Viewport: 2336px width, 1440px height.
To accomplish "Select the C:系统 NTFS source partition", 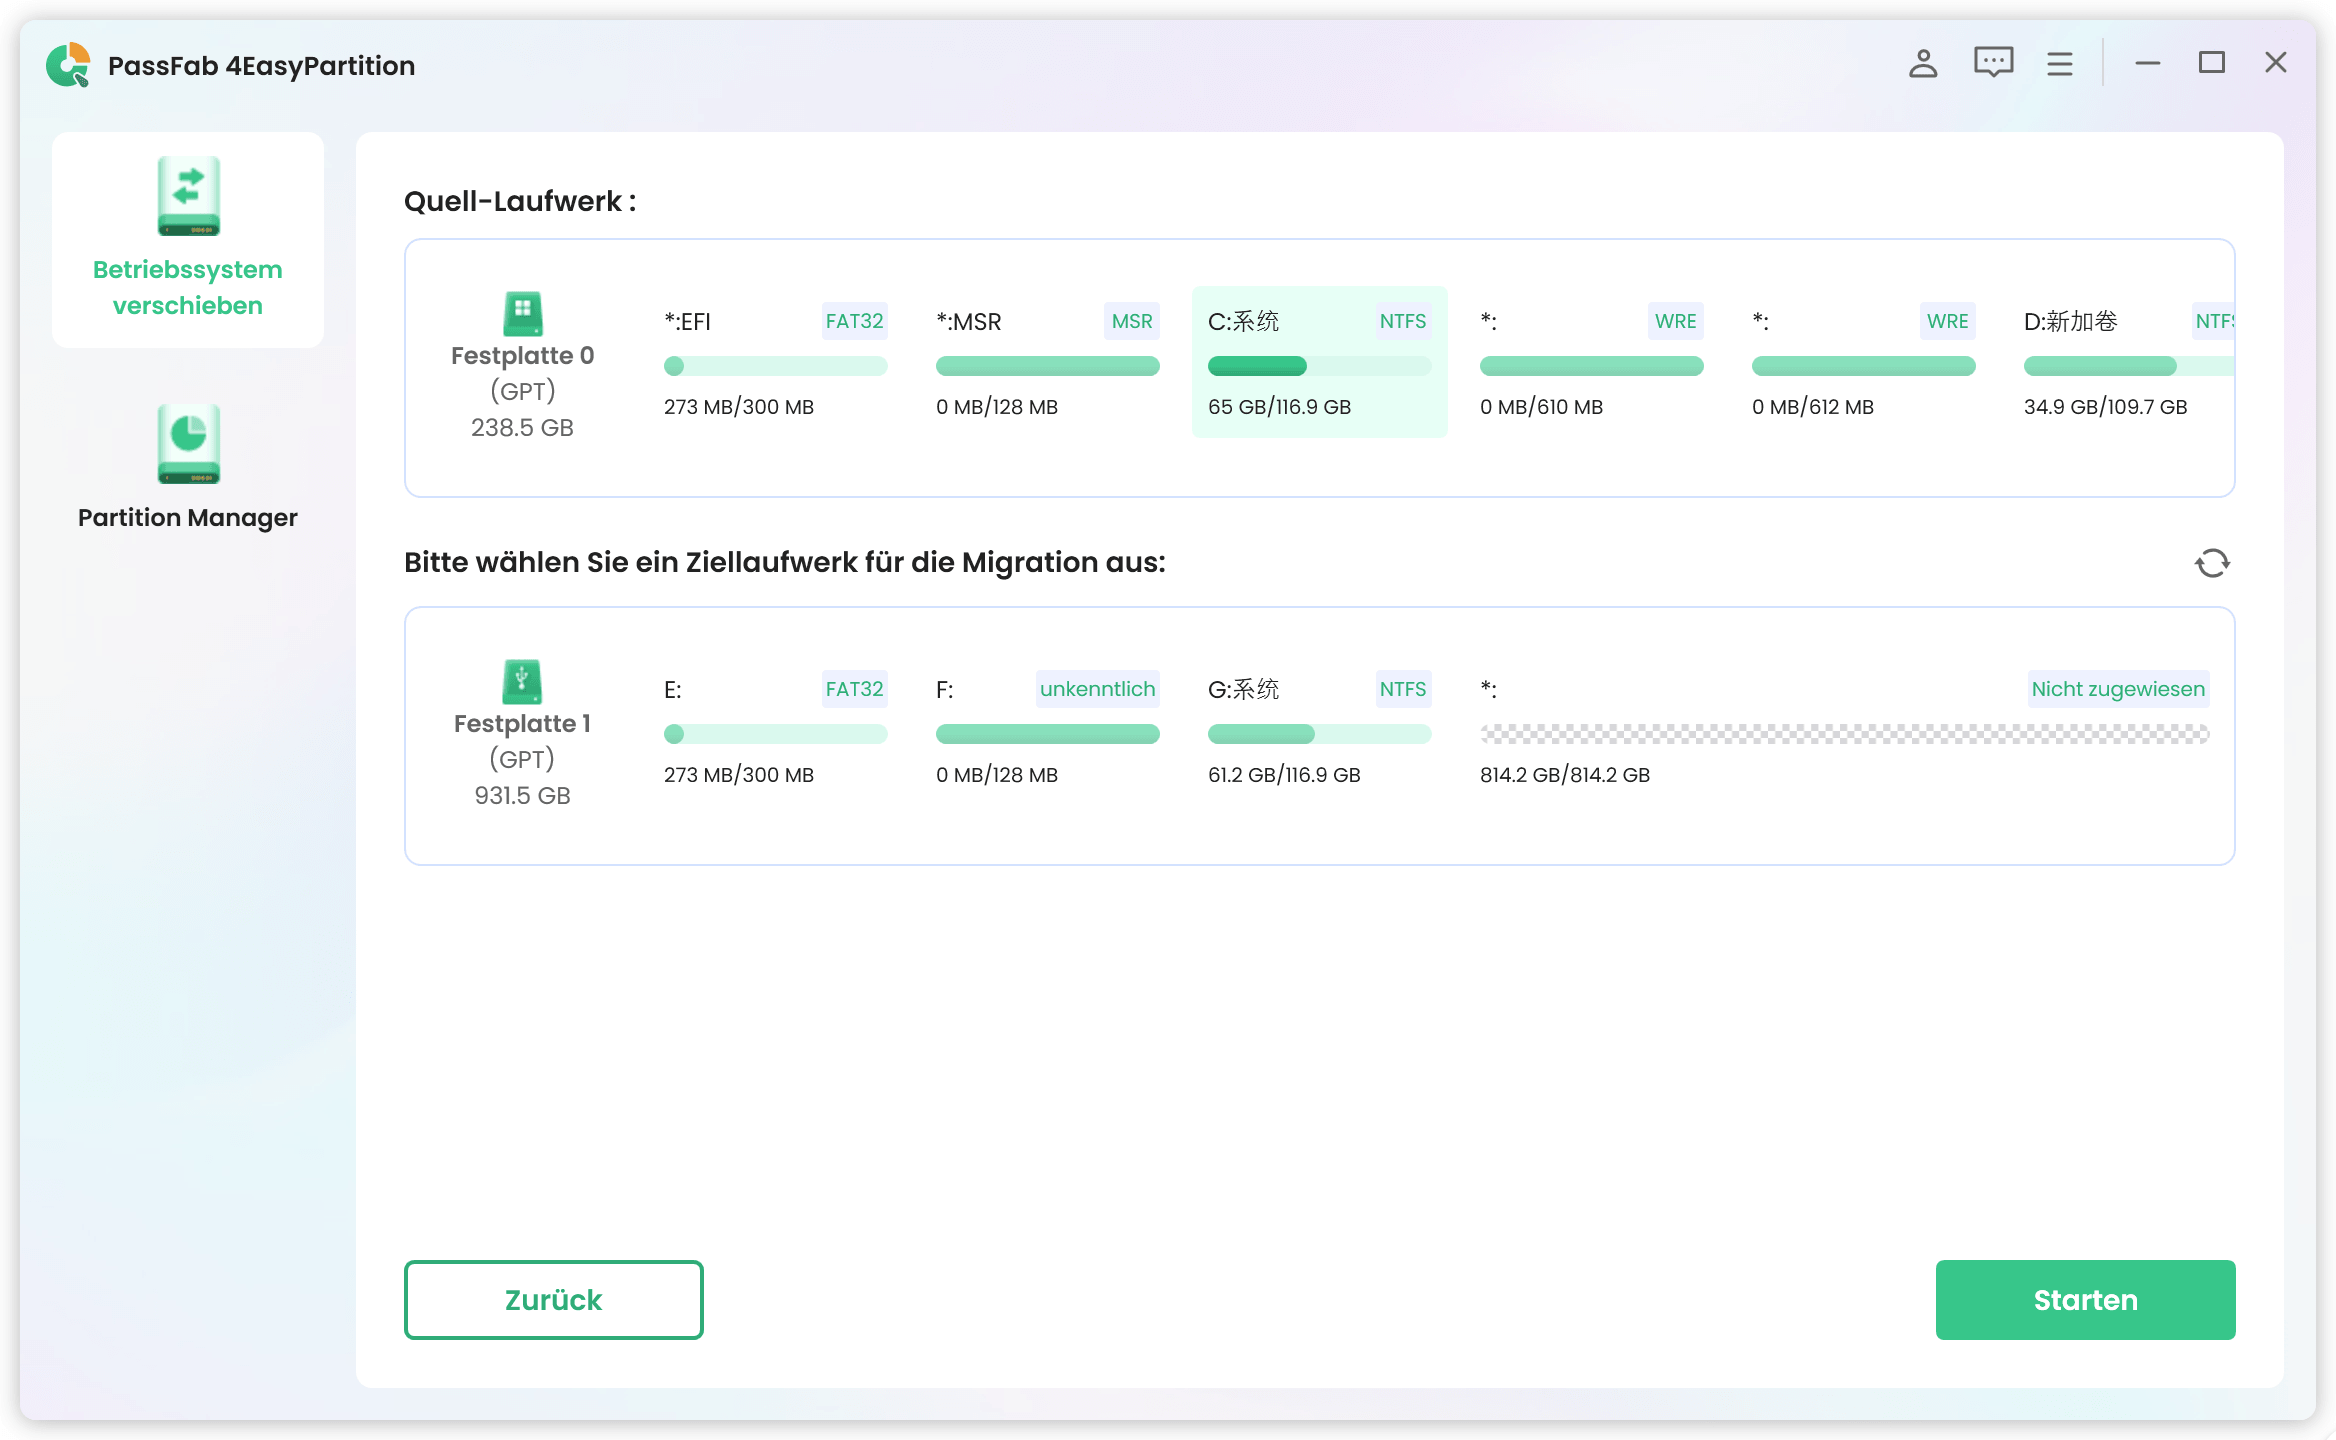I will [1319, 362].
